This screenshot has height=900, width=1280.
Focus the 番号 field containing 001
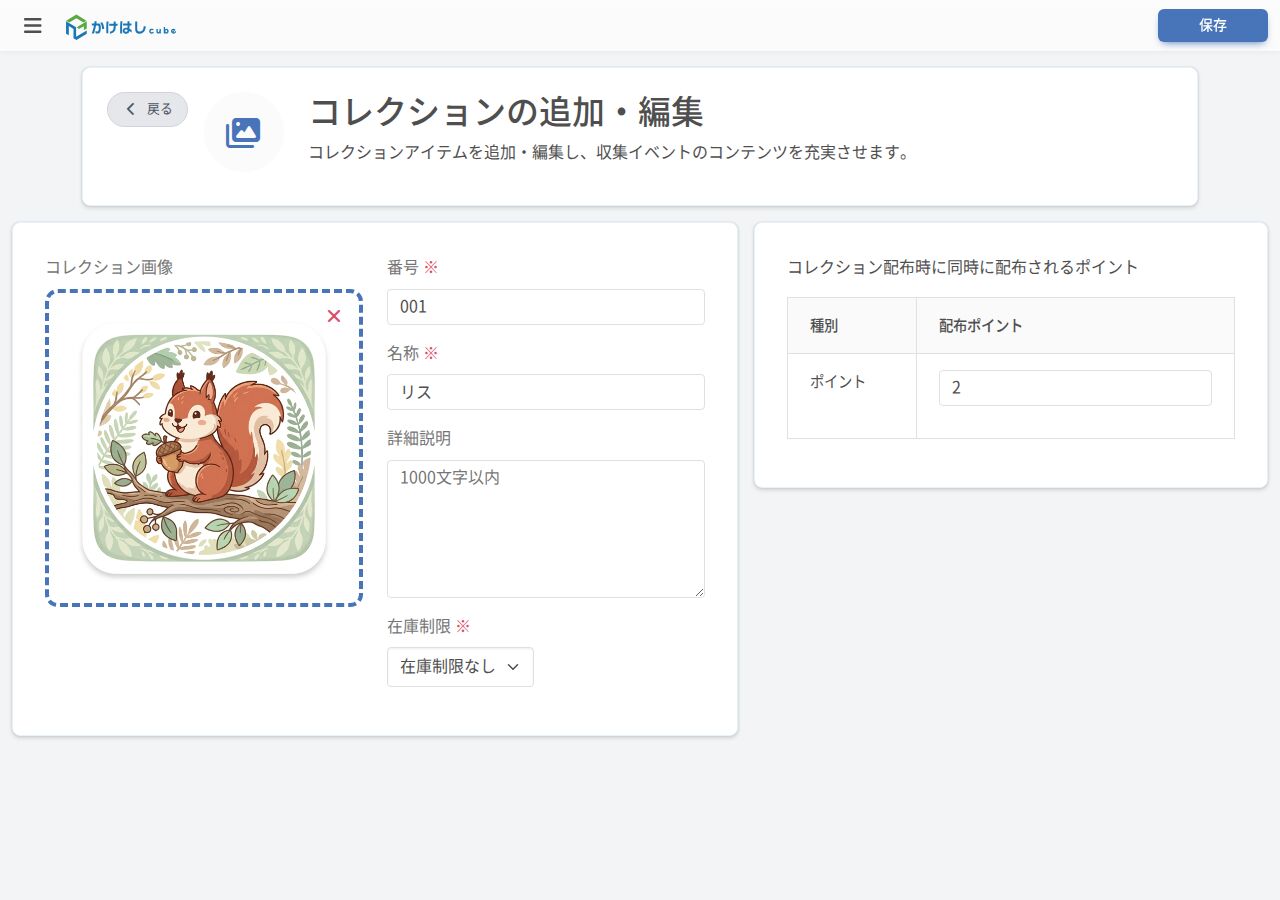(x=545, y=307)
